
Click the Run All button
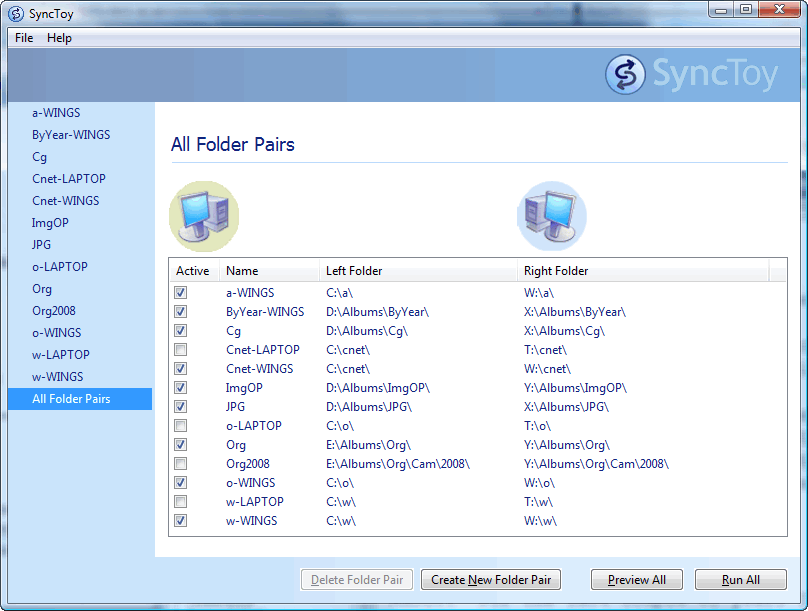click(x=741, y=580)
